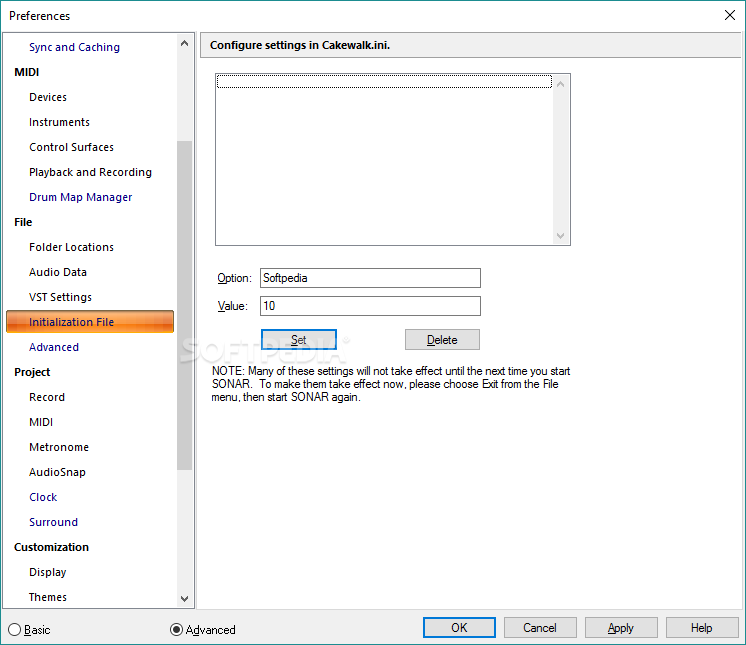Select Folder Locations
The image size is (746, 645).
tap(71, 247)
